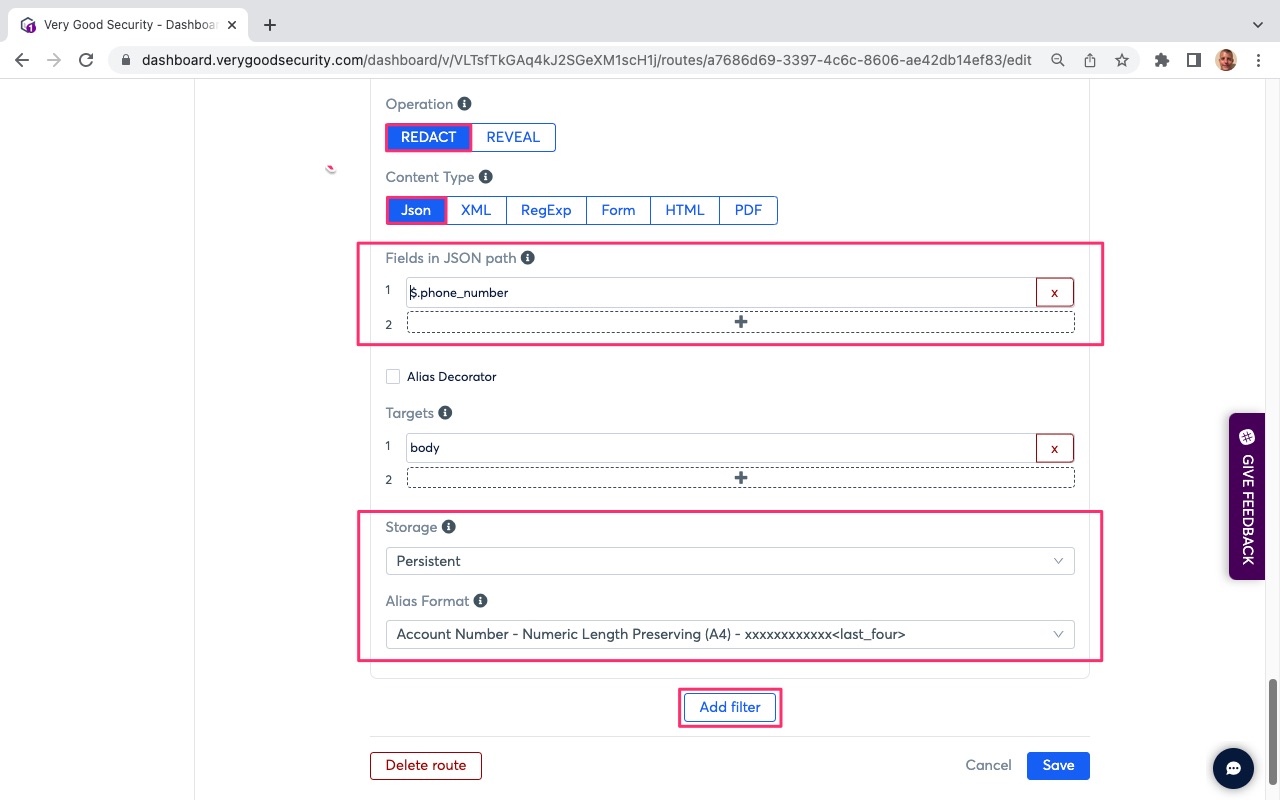Enable the Alias Decorator checkbox
Viewport: 1280px width, 800px height.
coord(393,377)
